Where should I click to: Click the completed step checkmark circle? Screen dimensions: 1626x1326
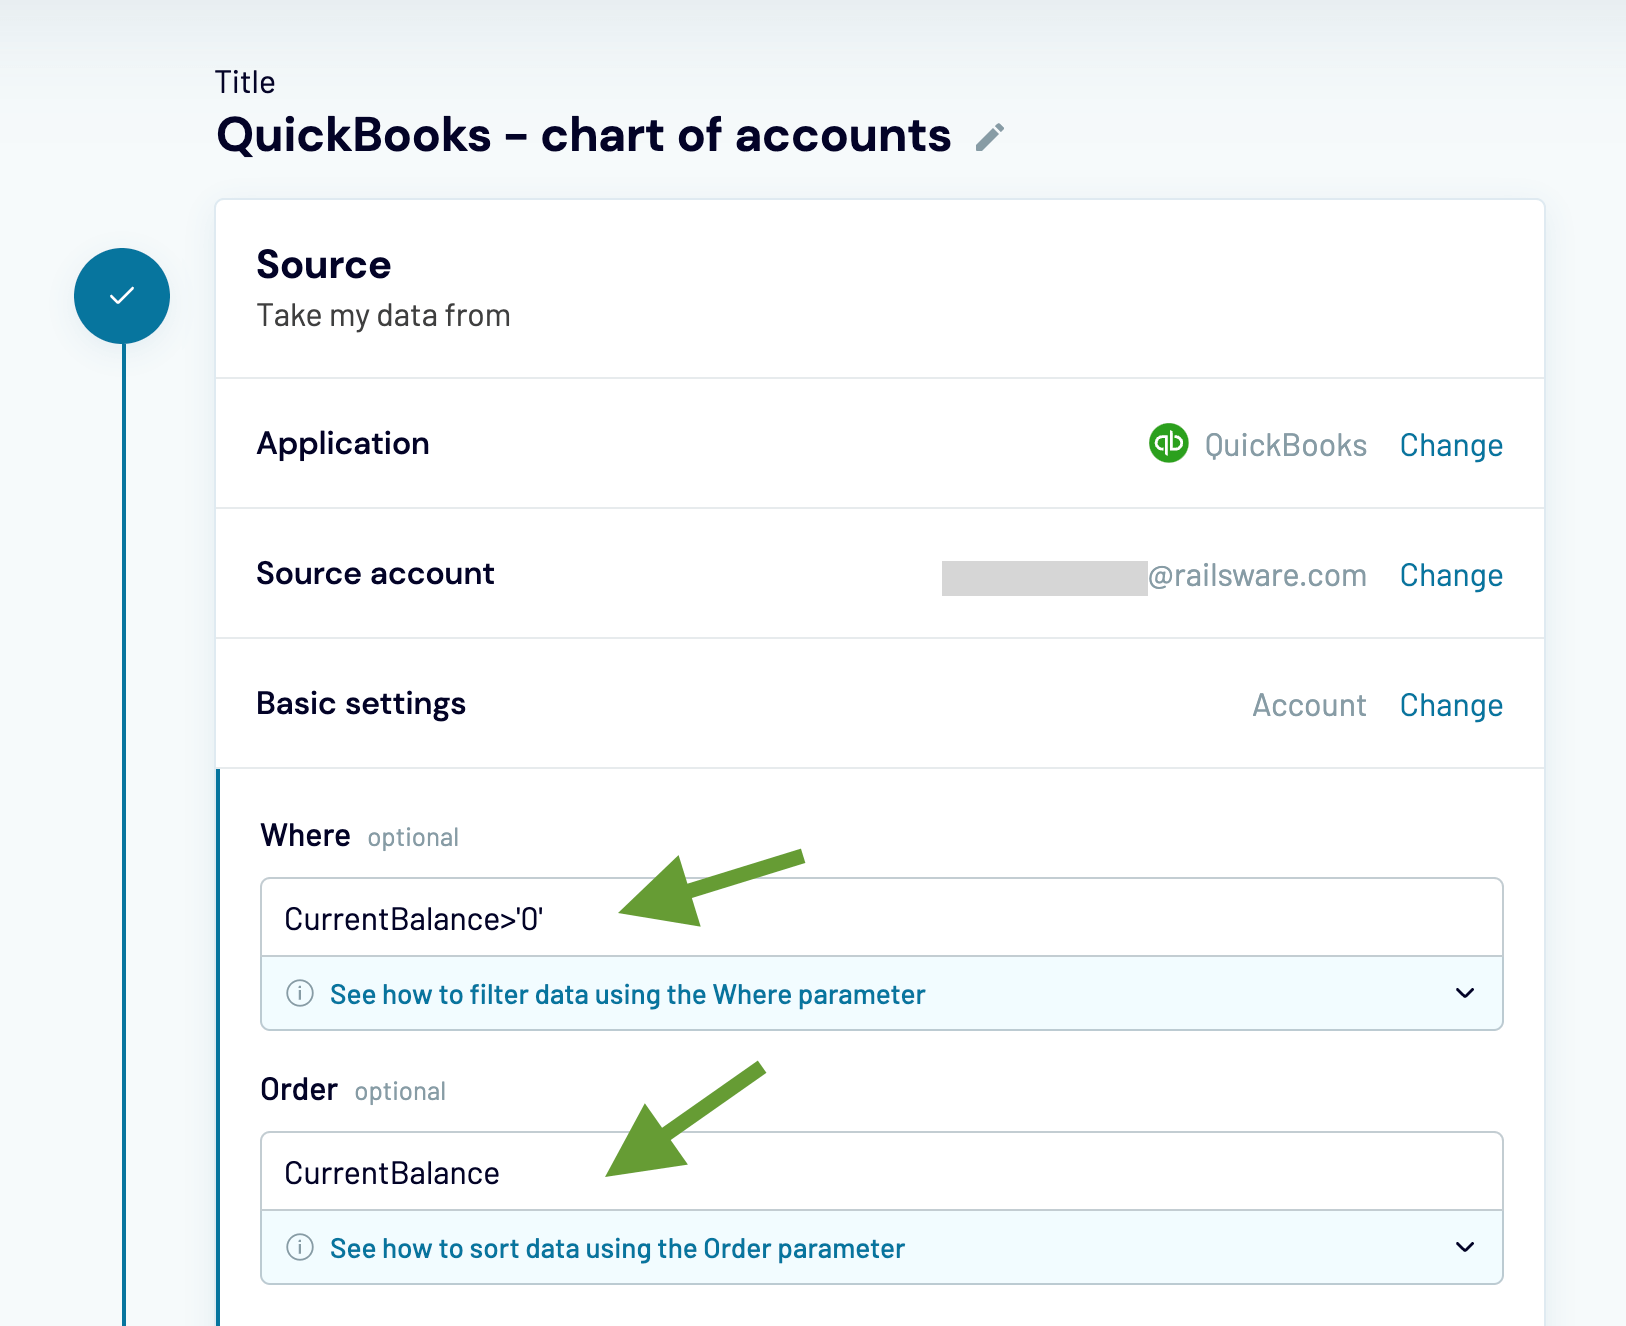click(x=122, y=295)
